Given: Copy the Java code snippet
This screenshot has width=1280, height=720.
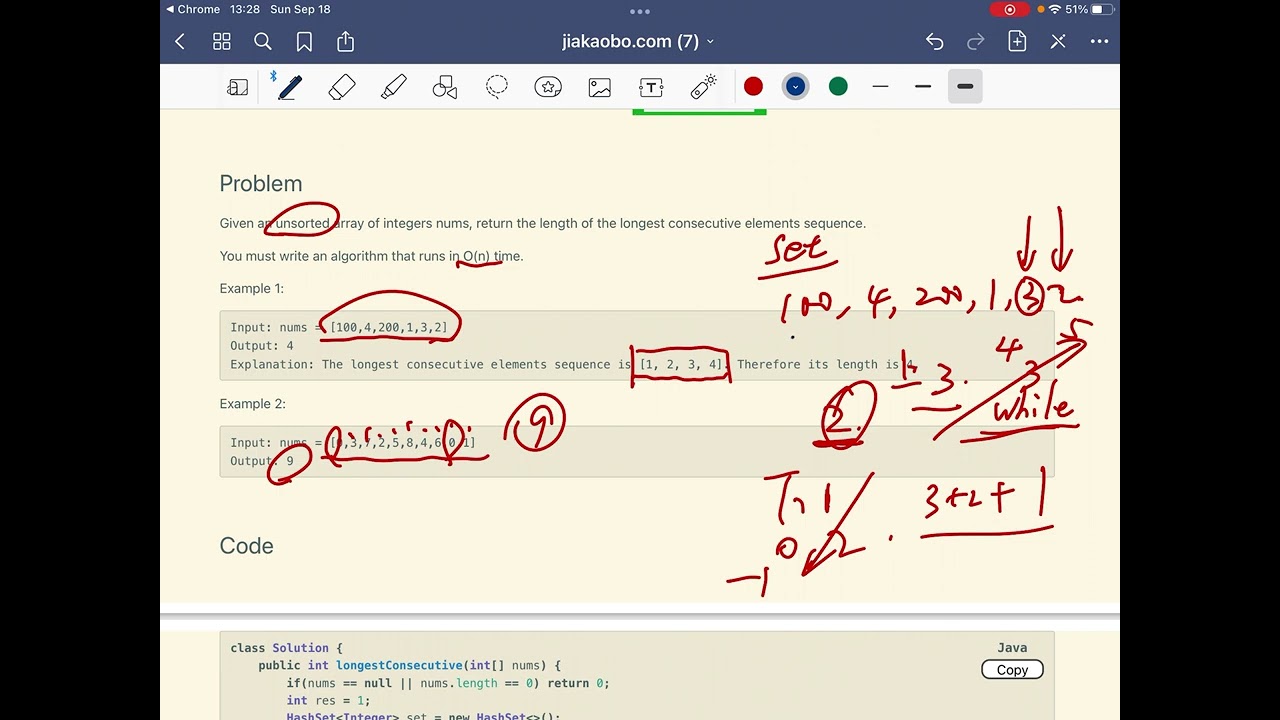Looking at the screenshot, I should click(x=1012, y=670).
